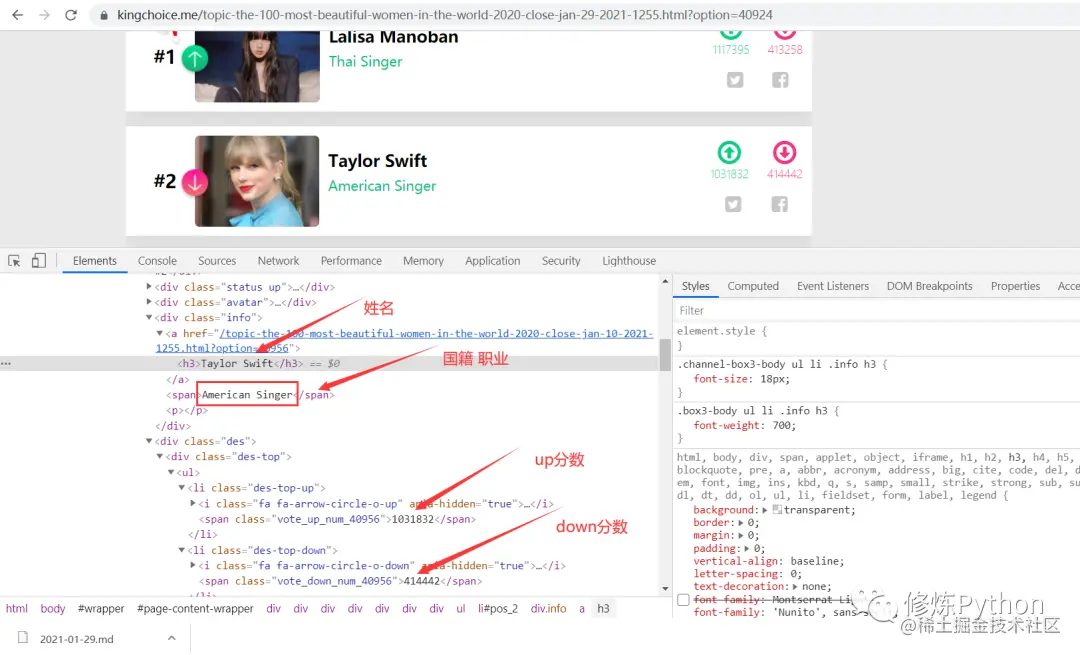The height and width of the screenshot is (655, 1080).
Task: Collapse the li class des-top-up node
Action: pos(182,488)
